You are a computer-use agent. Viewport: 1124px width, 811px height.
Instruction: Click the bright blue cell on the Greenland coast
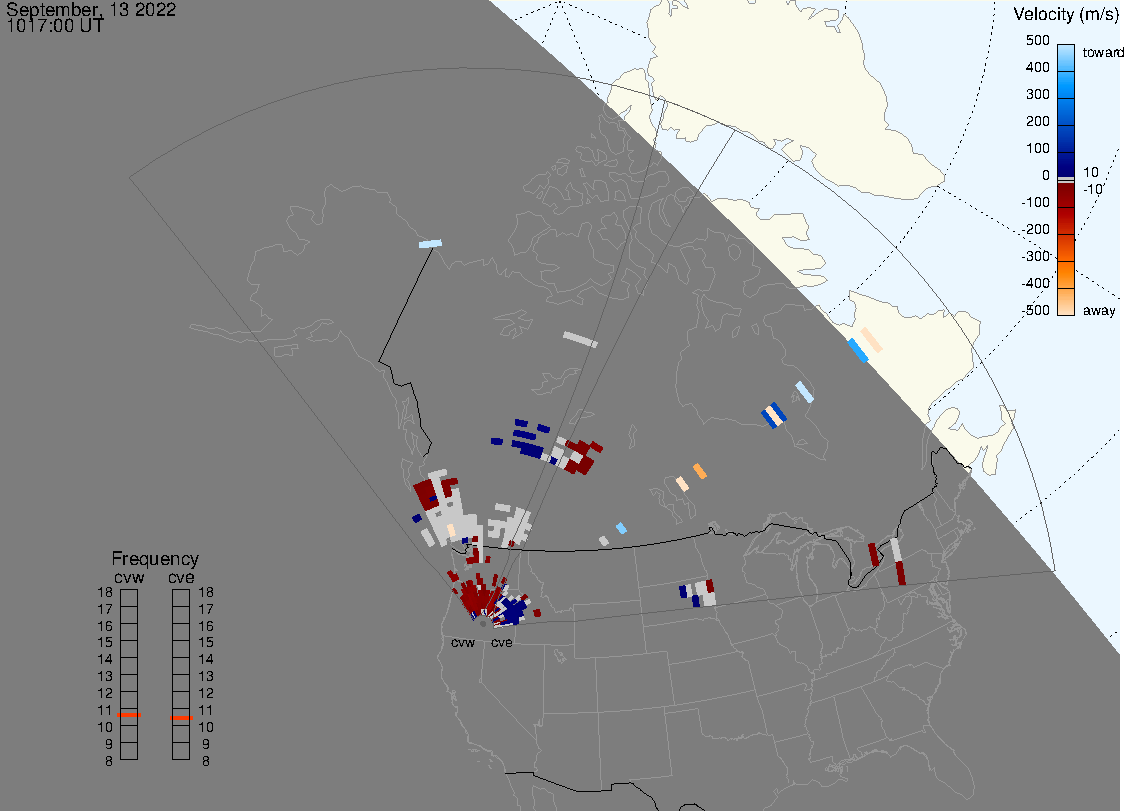(x=858, y=351)
